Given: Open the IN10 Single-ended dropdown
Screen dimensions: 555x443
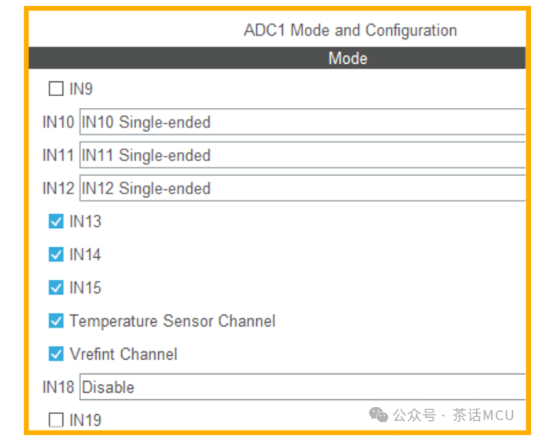Looking at the screenshot, I should click(x=303, y=122).
